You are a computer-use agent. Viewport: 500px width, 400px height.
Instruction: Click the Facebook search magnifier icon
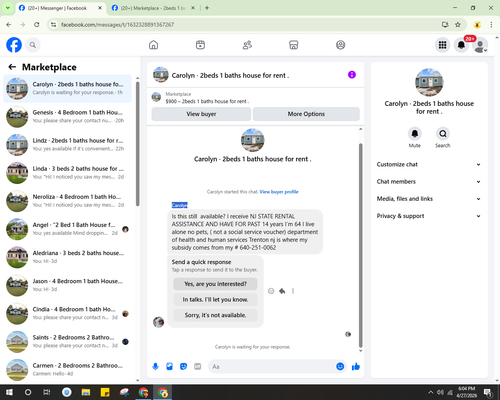[x=33, y=45]
